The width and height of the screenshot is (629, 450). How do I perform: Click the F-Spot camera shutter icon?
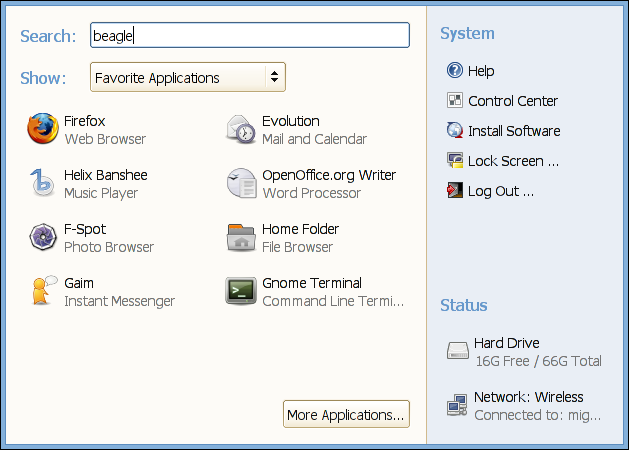click(x=43, y=237)
